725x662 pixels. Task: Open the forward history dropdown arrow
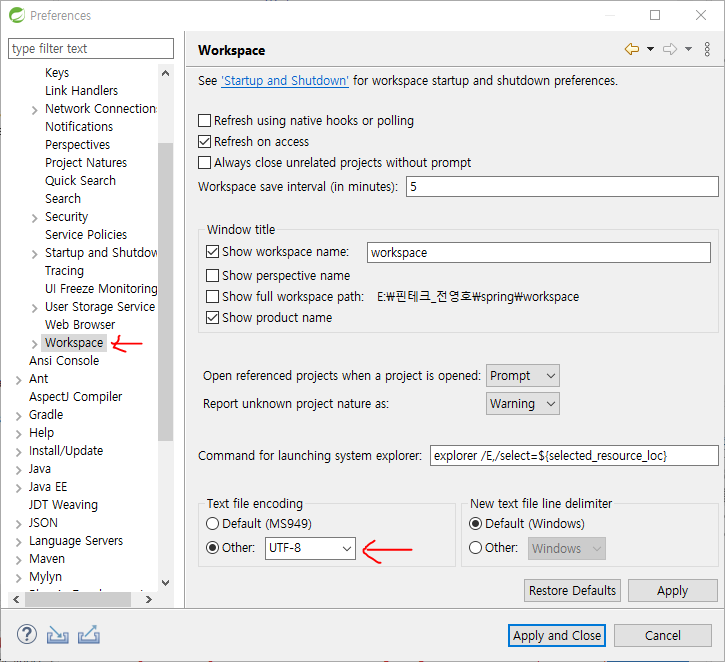point(688,49)
